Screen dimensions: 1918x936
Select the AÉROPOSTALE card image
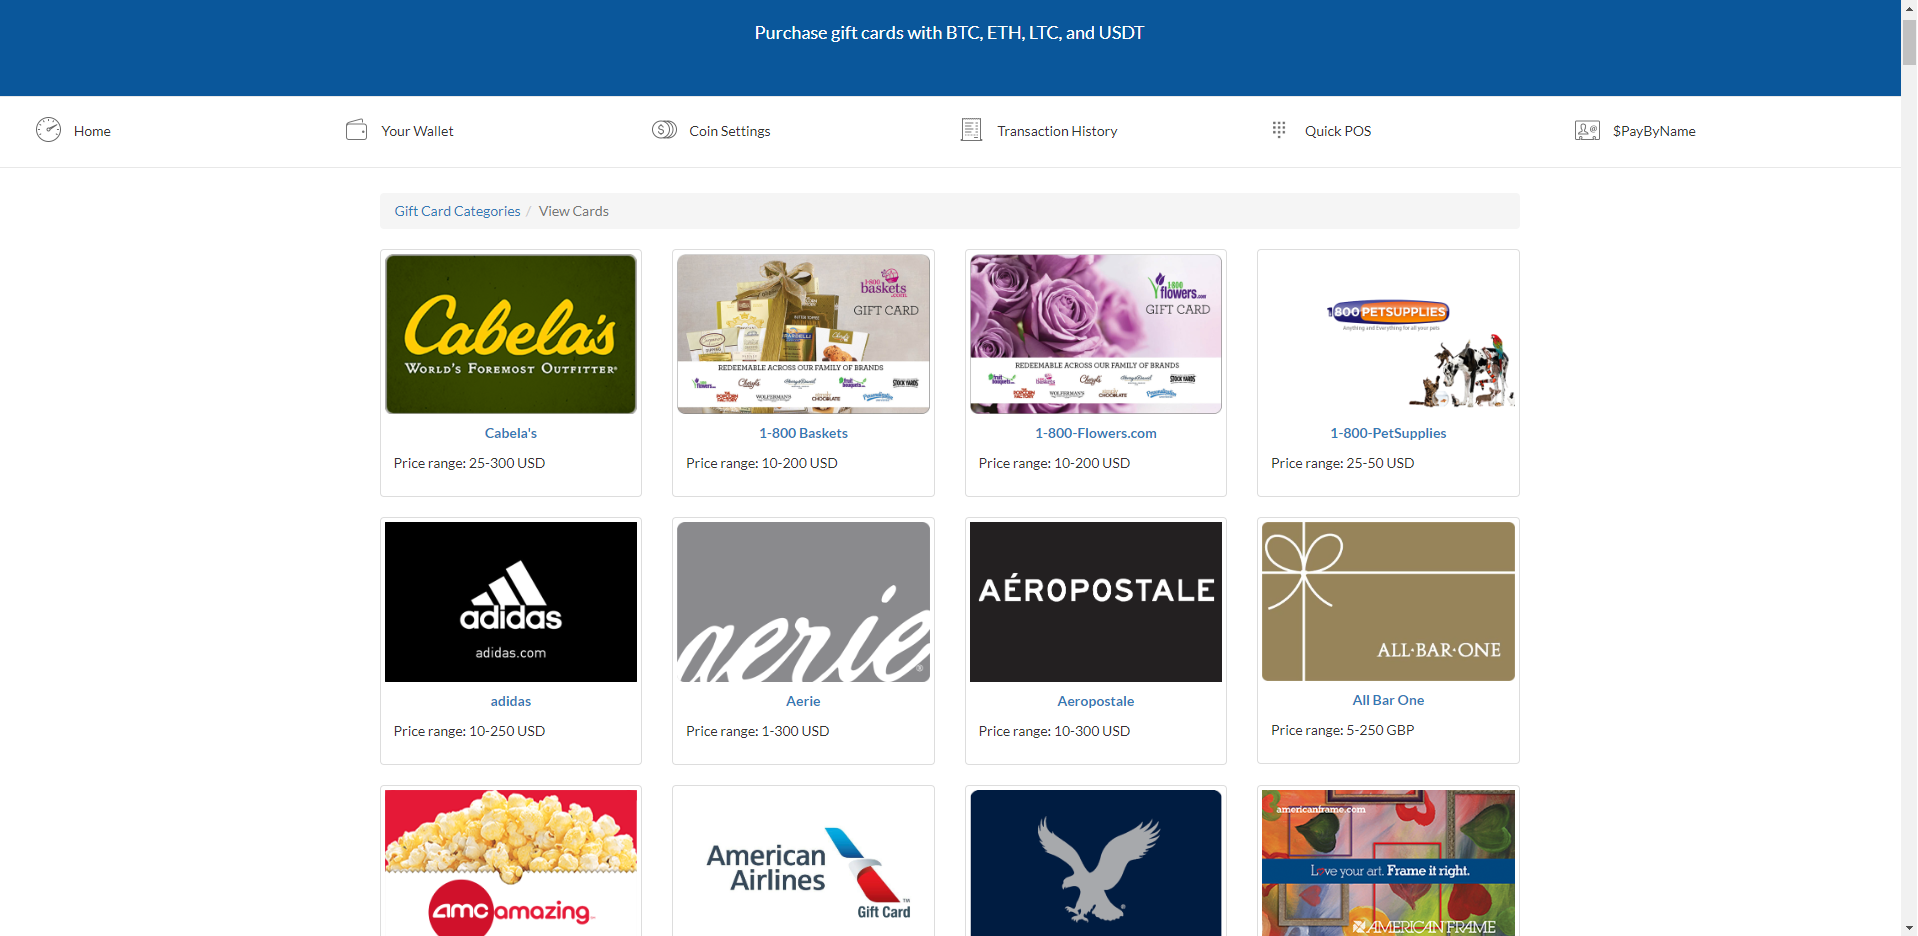pyautogui.click(x=1096, y=602)
